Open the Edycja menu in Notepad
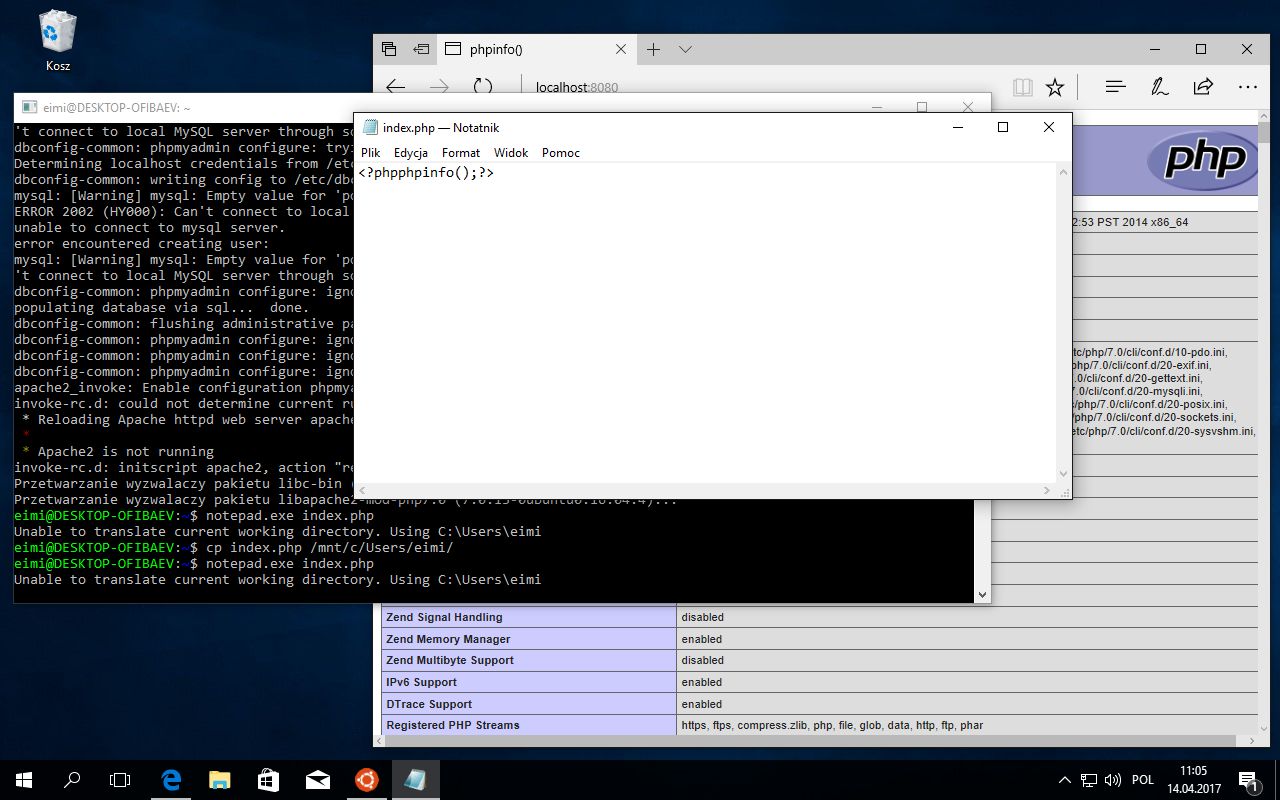Screen dimensions: 1280x800 [410, 153]
